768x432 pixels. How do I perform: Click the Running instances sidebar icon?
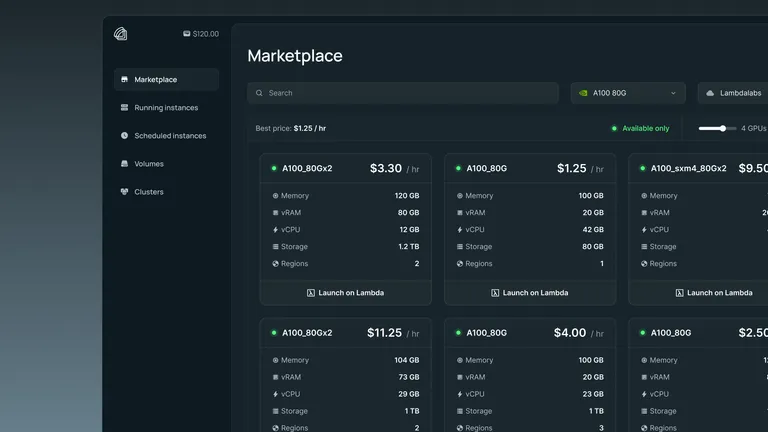click(x=124, y=108)
